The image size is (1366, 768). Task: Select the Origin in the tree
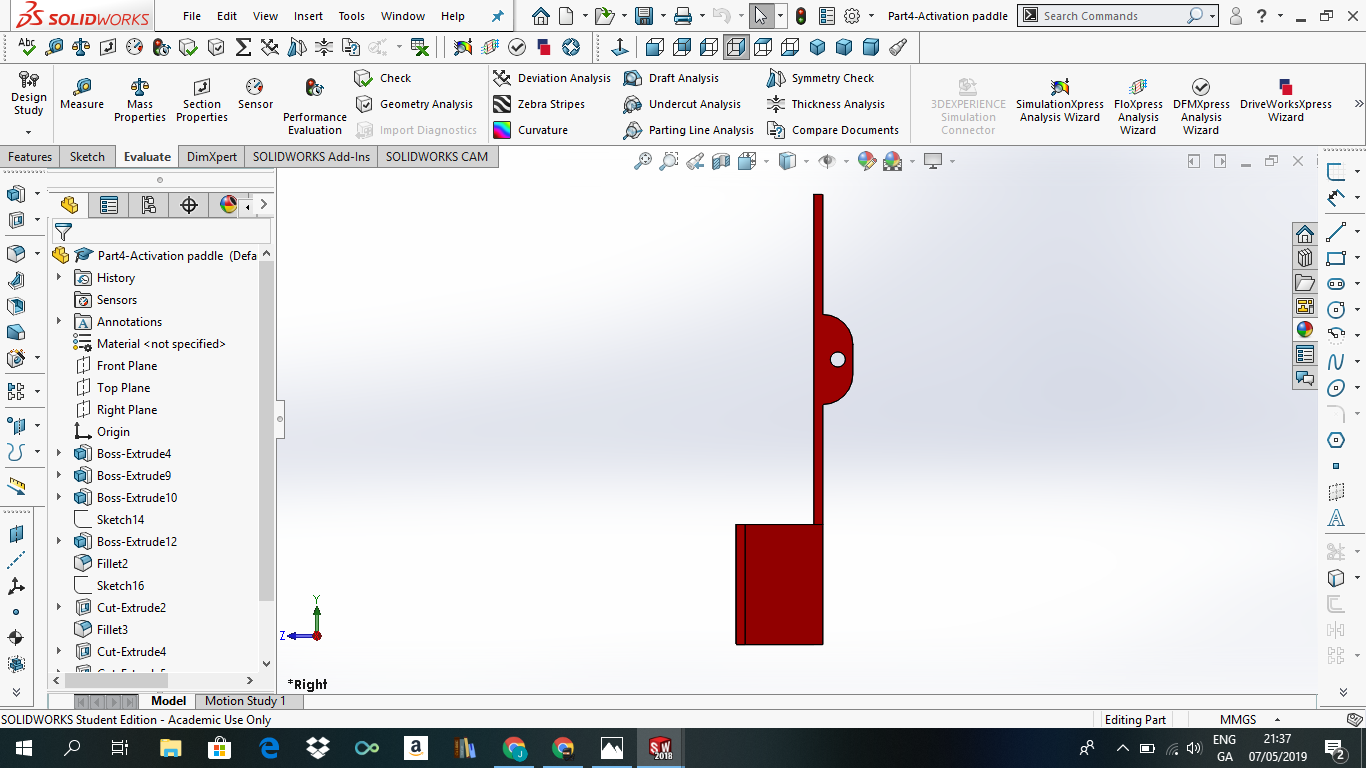pyautogui.click(x=113, y=431)
